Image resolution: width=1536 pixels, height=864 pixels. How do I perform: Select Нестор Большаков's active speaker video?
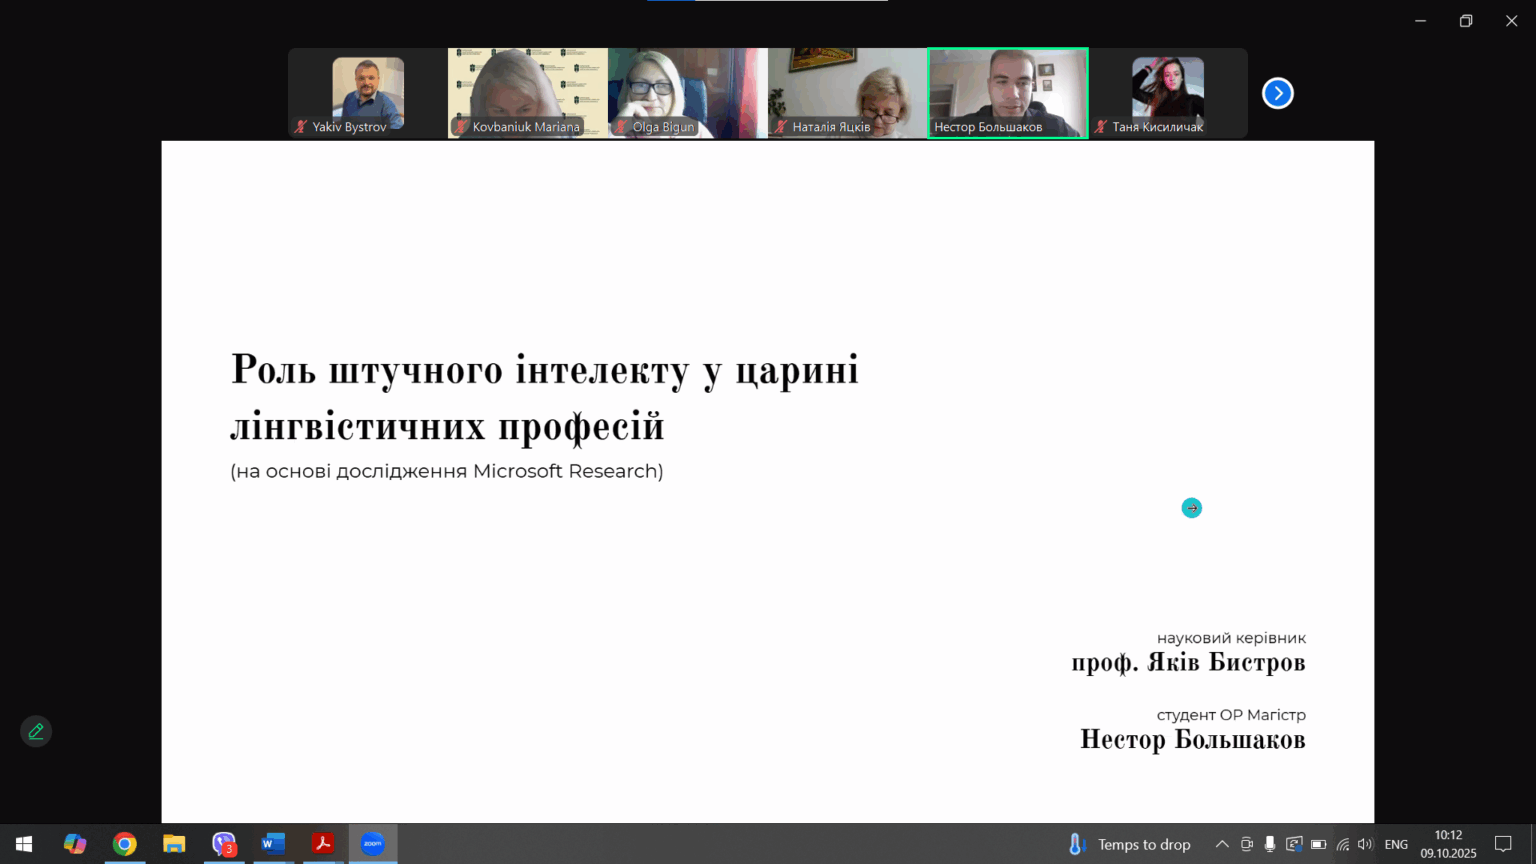pyautogui.click(x=1008, y=93)
